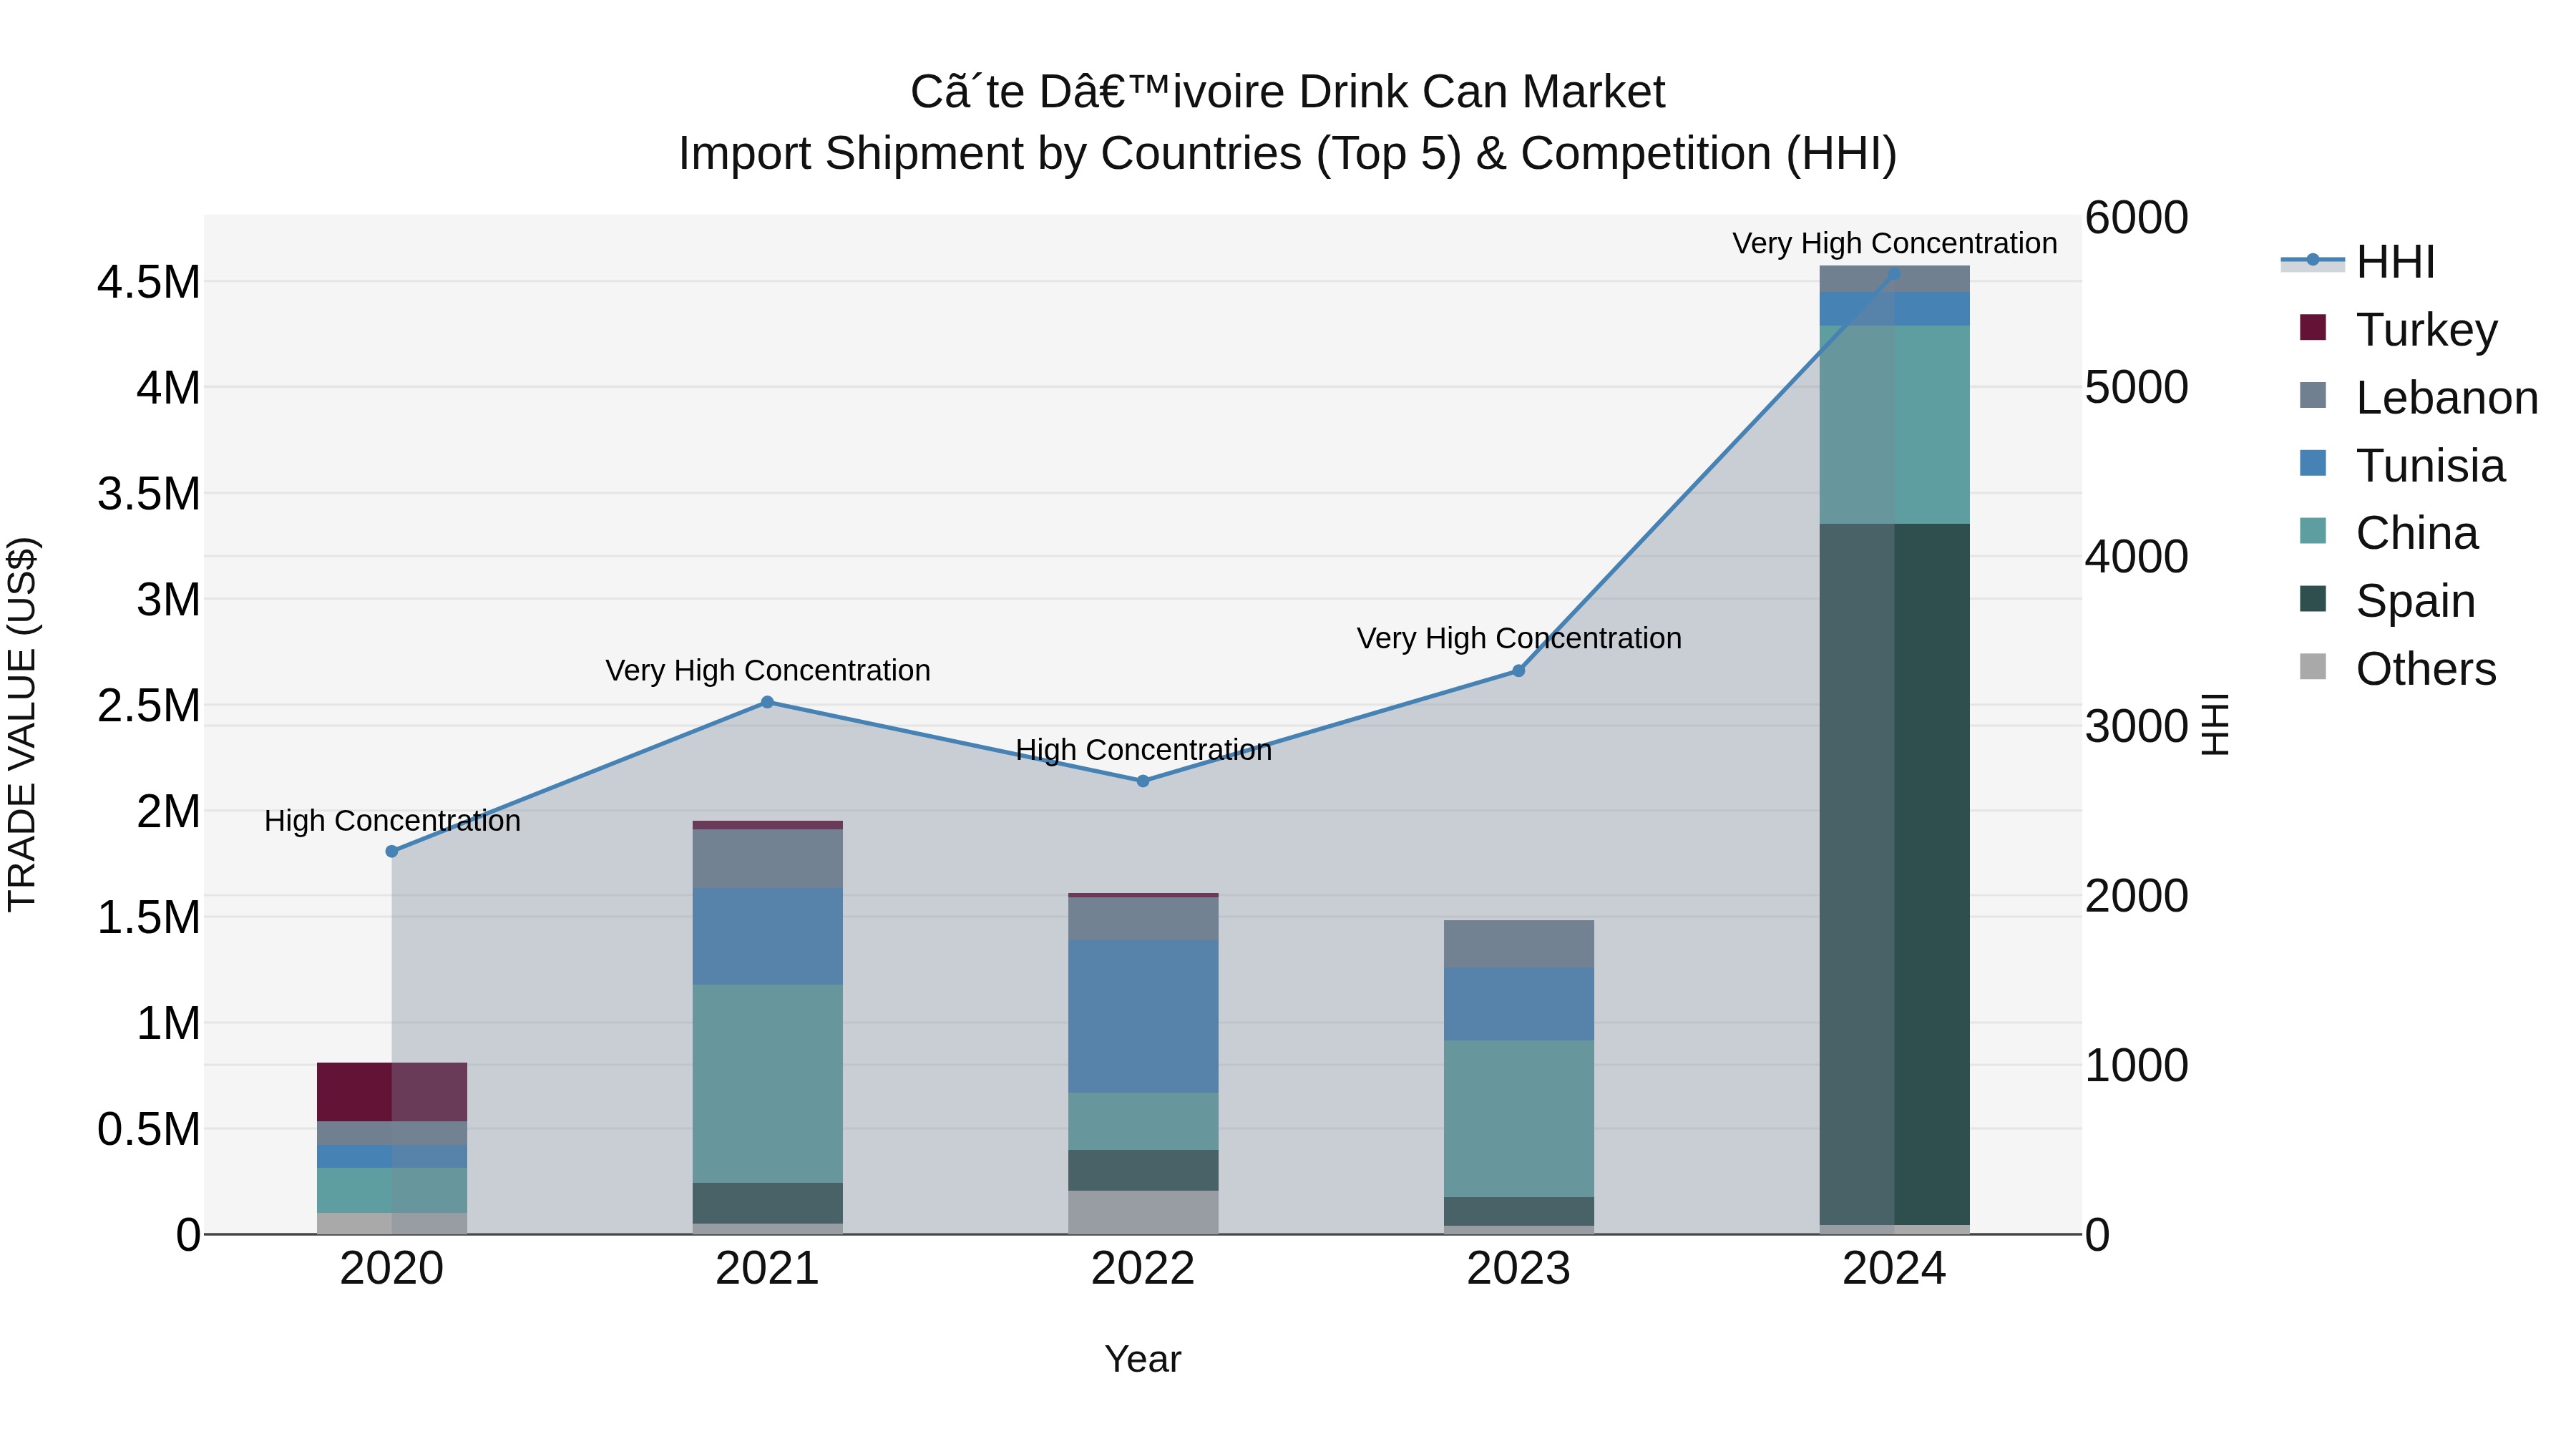Select the 2024 HHI data point

tap(1894, 273)
